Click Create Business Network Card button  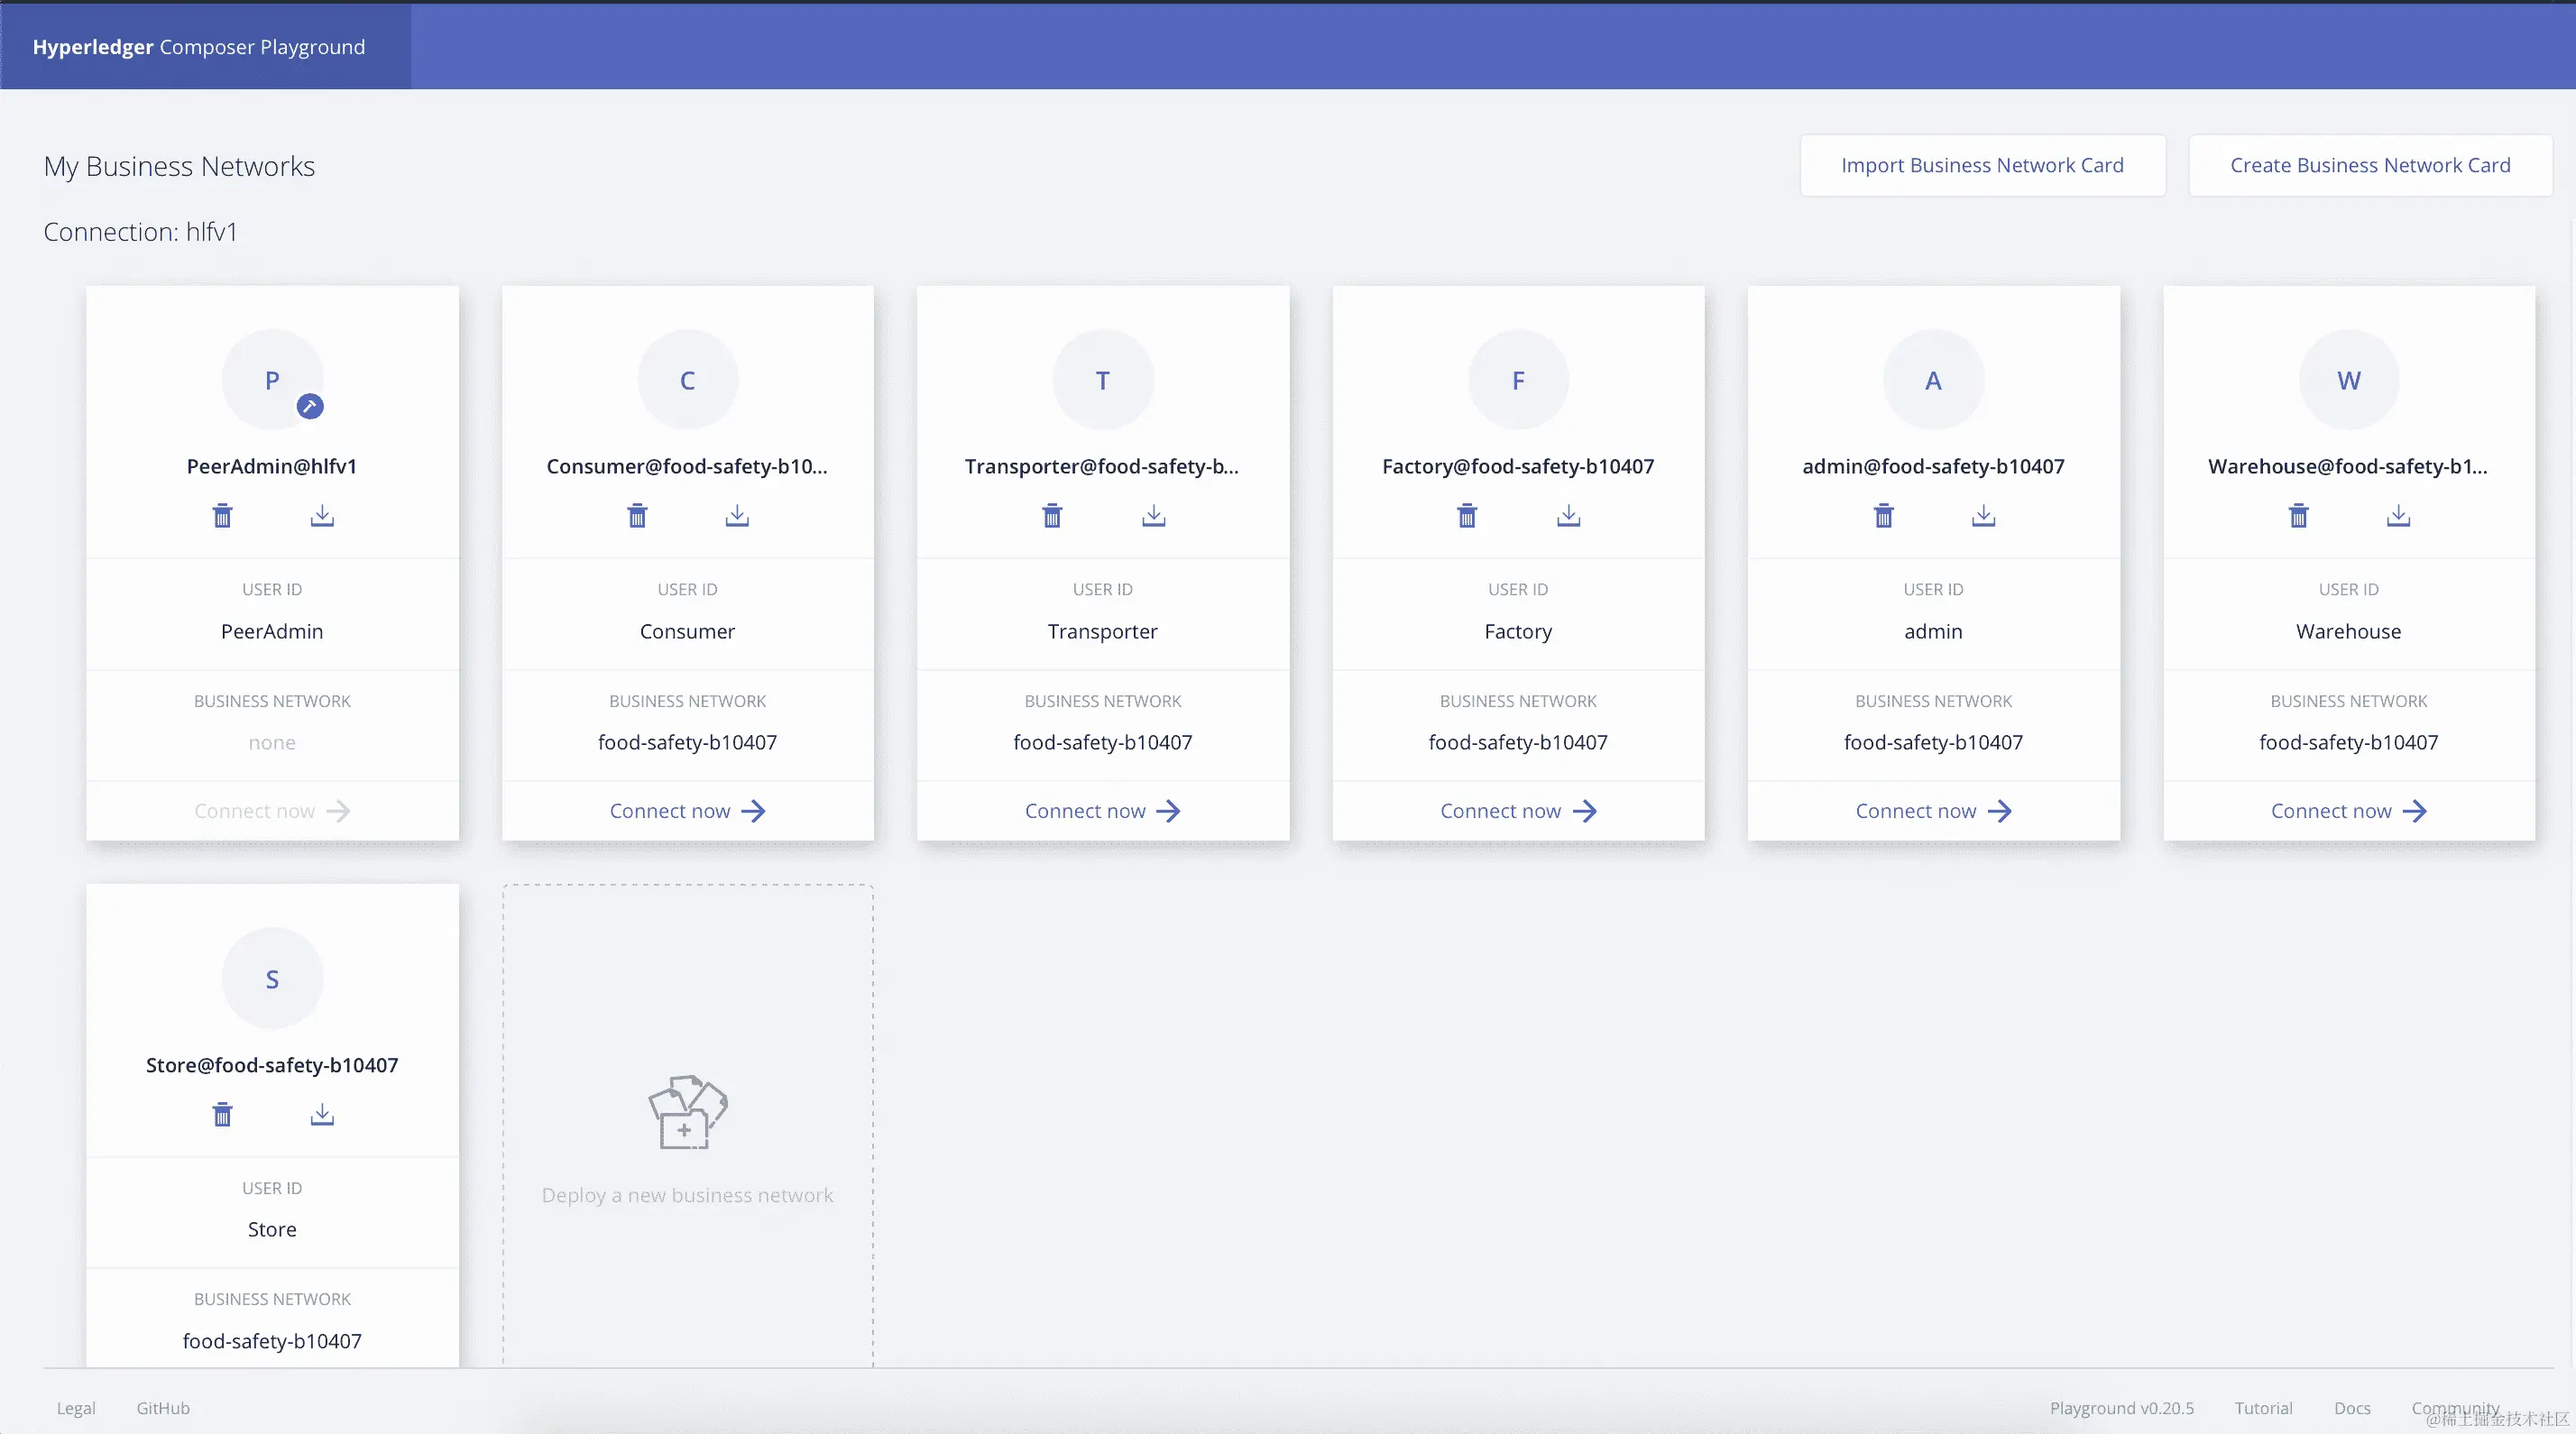click(x=2370, y=165)
